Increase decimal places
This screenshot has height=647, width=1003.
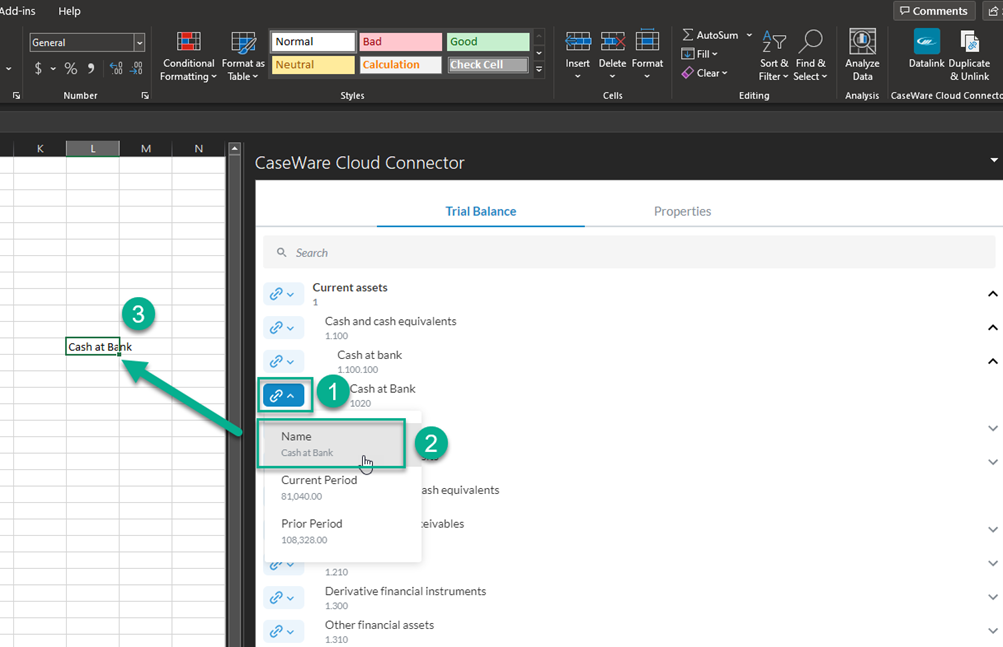pyautogui.click(x=116, y=68)
